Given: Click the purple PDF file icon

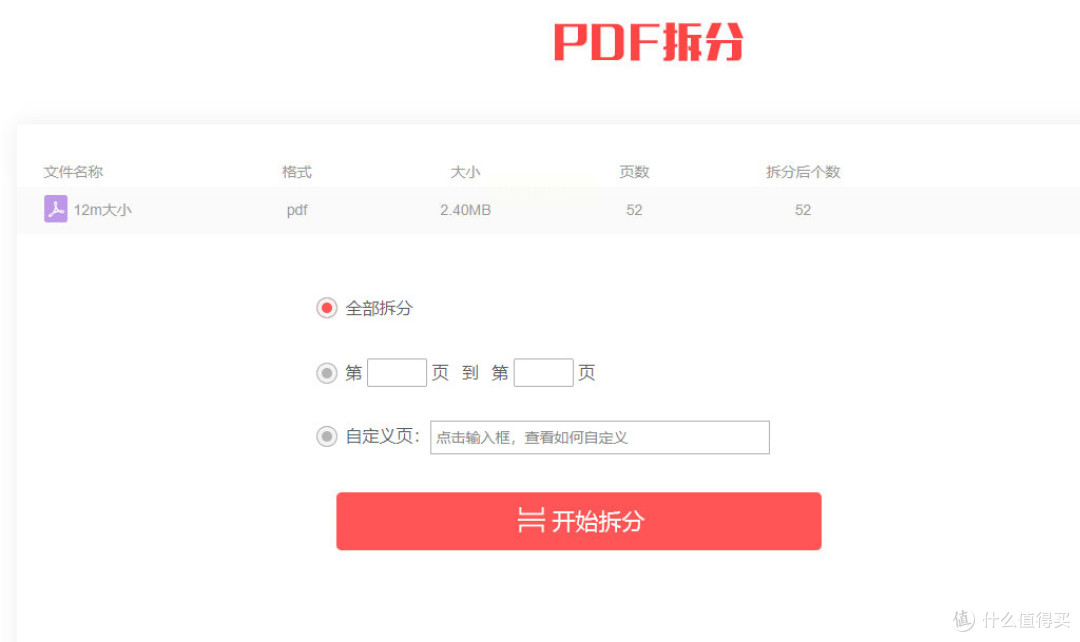Looking at the screenshot, I should (x=56, y=209).
